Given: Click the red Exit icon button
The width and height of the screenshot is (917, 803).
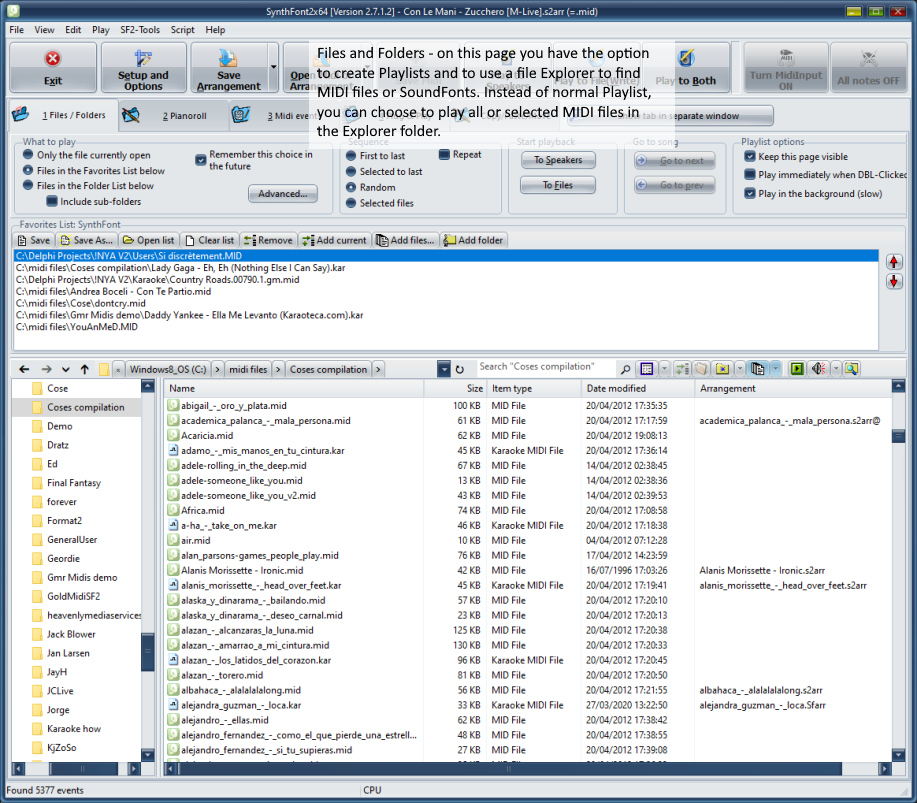Looking at the screenshot, I should tap(53, 67).
